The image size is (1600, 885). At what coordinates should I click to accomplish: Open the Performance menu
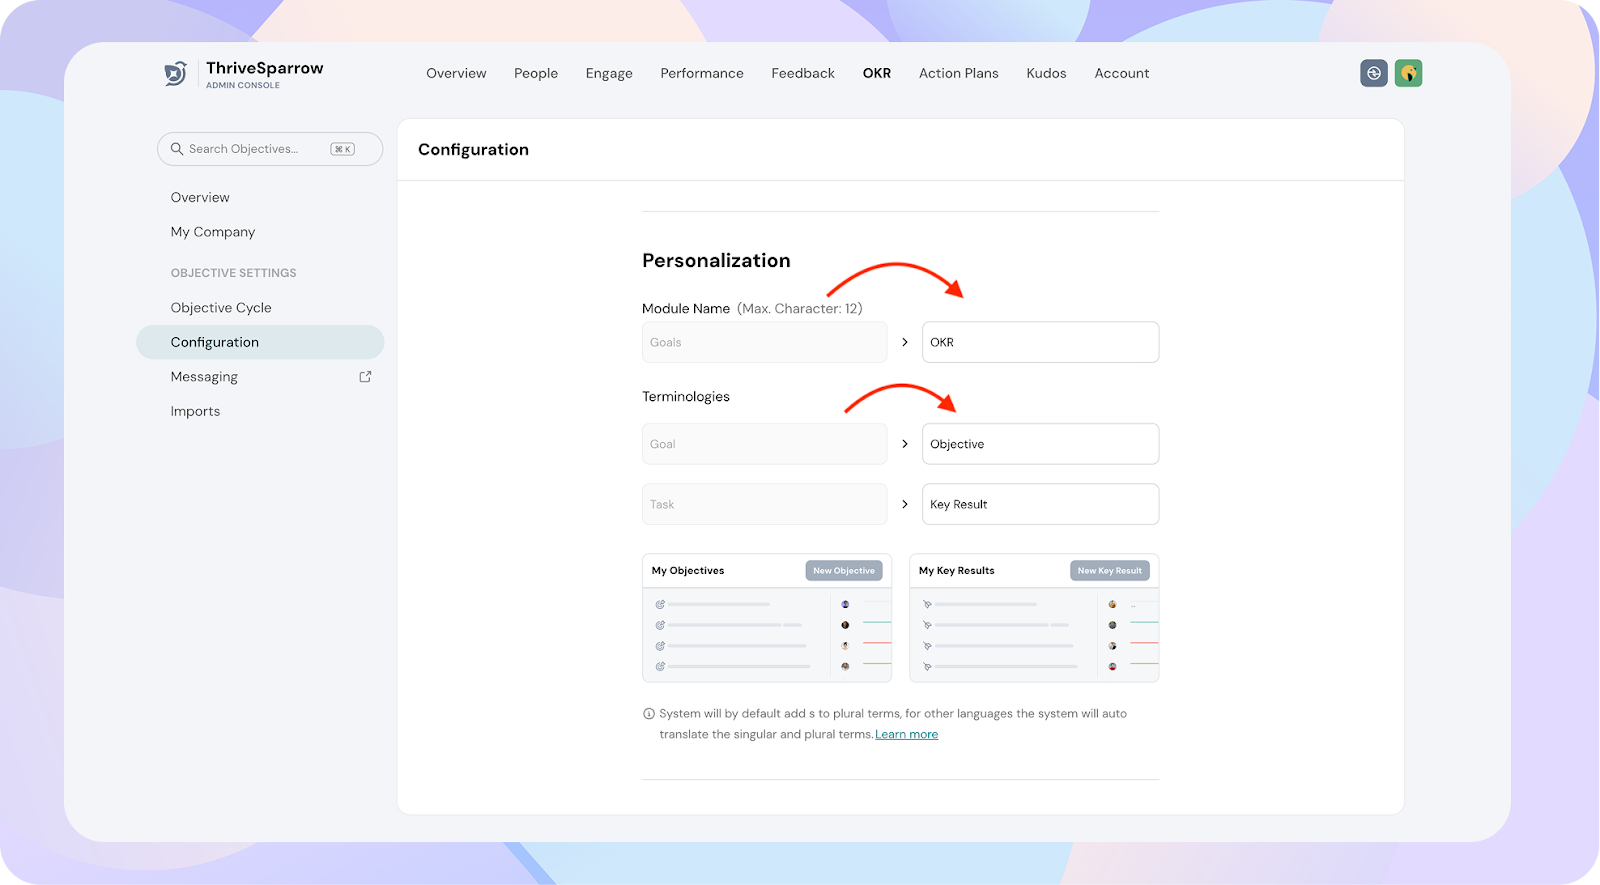point(702,73)
